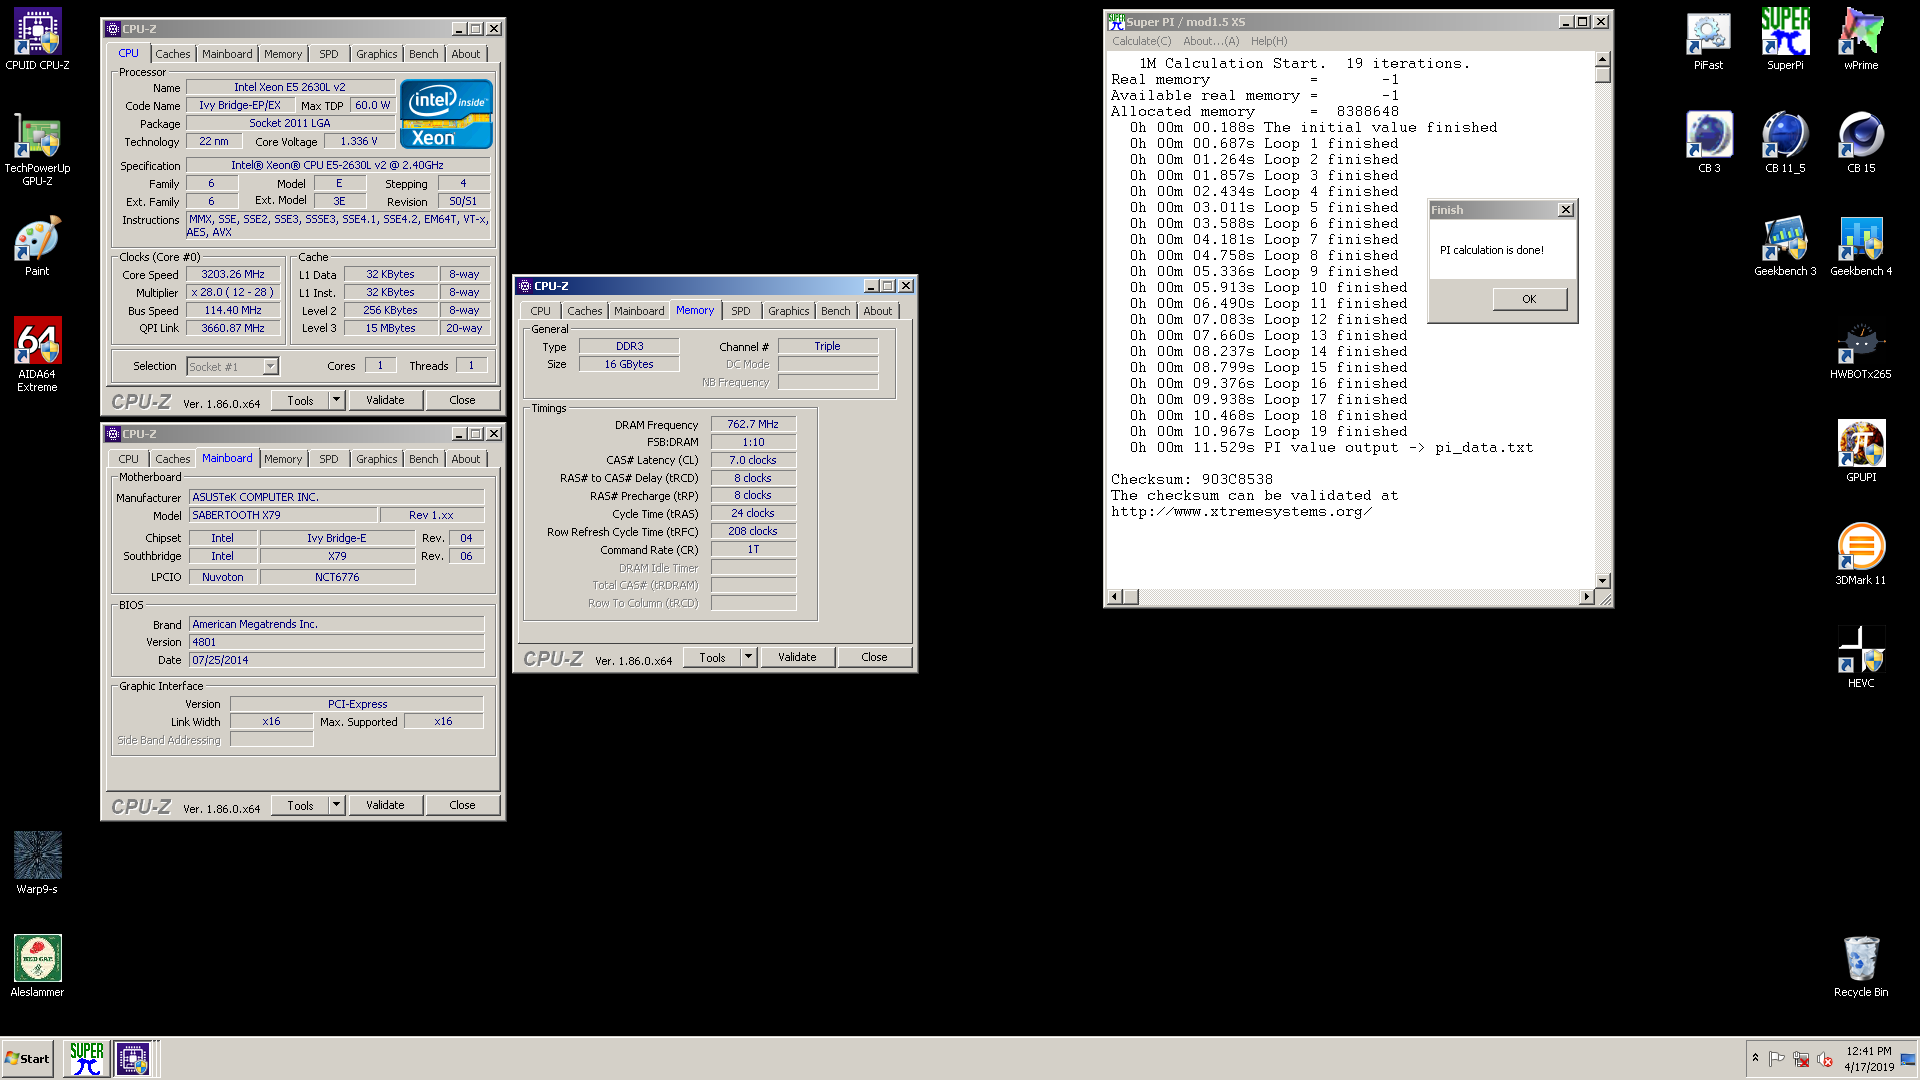Show hidden tray icons arrow
Screen dimensions: 1920x1080
[x=1755, y=1058]
